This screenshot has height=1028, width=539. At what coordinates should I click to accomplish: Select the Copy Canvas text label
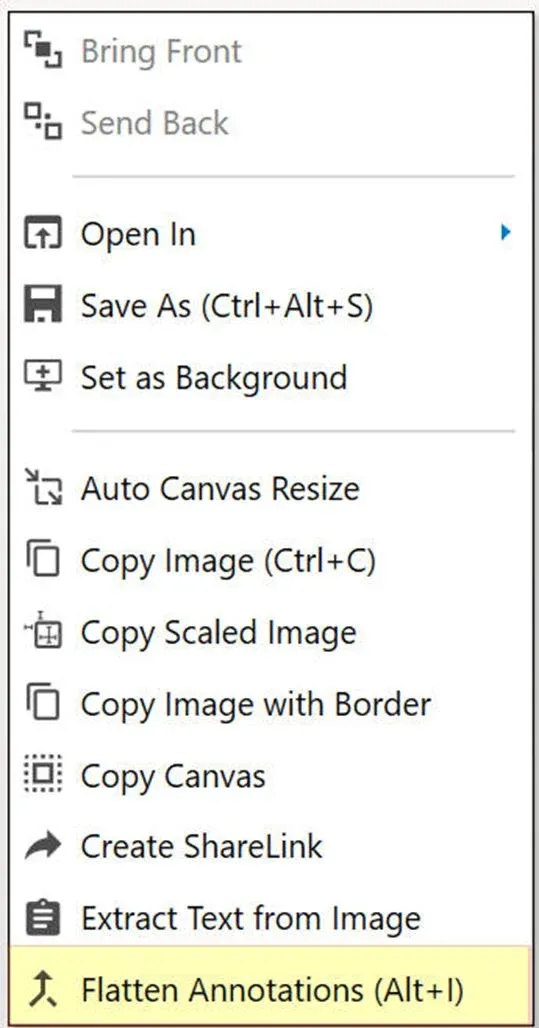click(173, 776)
